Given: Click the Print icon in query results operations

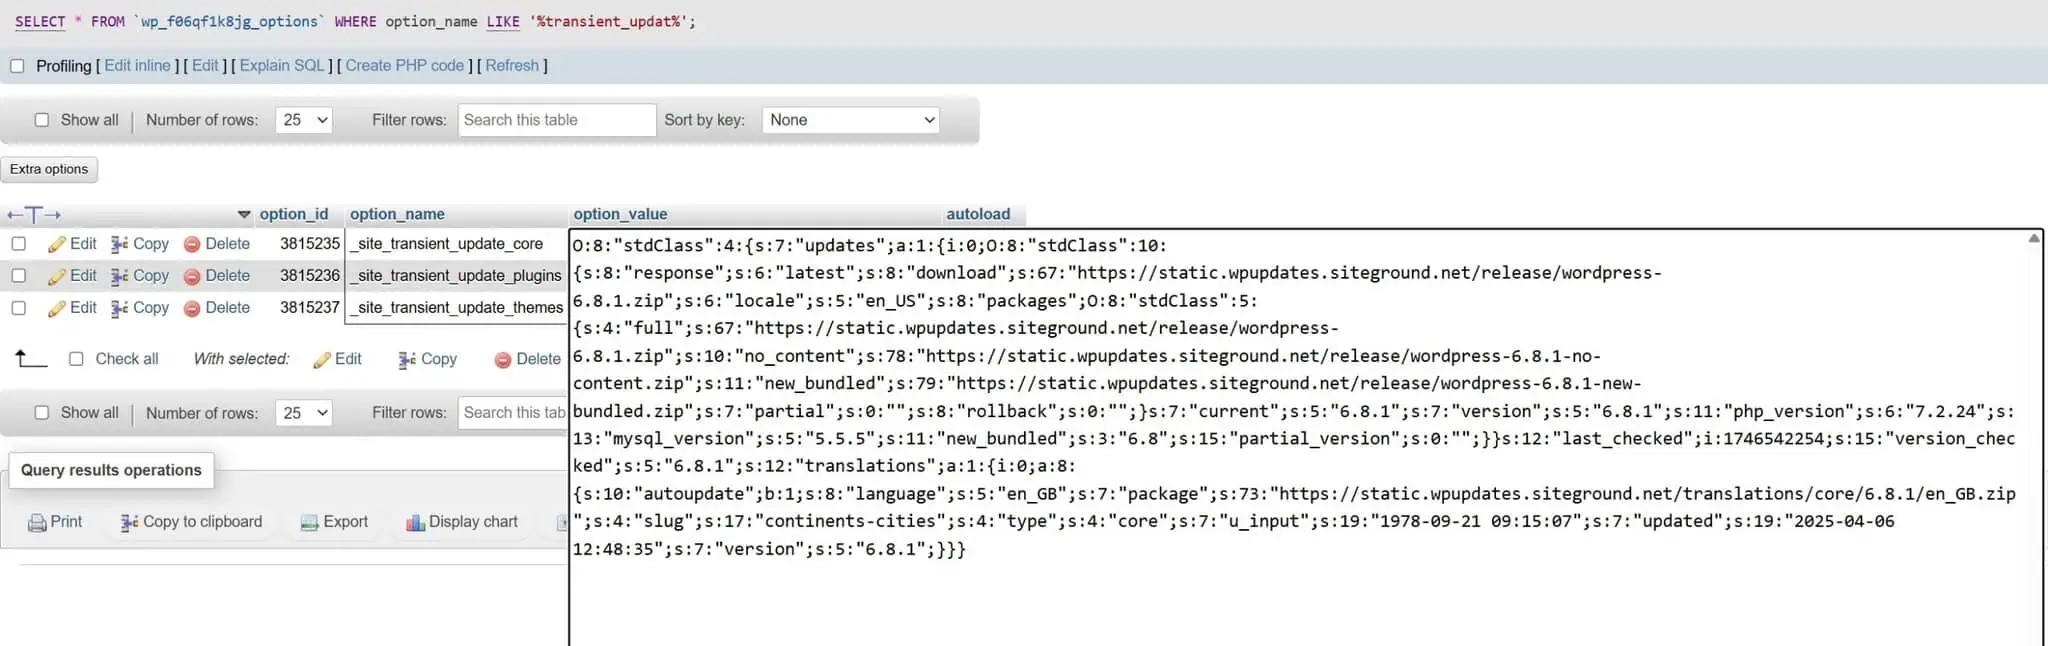Looking at the screenshot, I should [37, 523].
